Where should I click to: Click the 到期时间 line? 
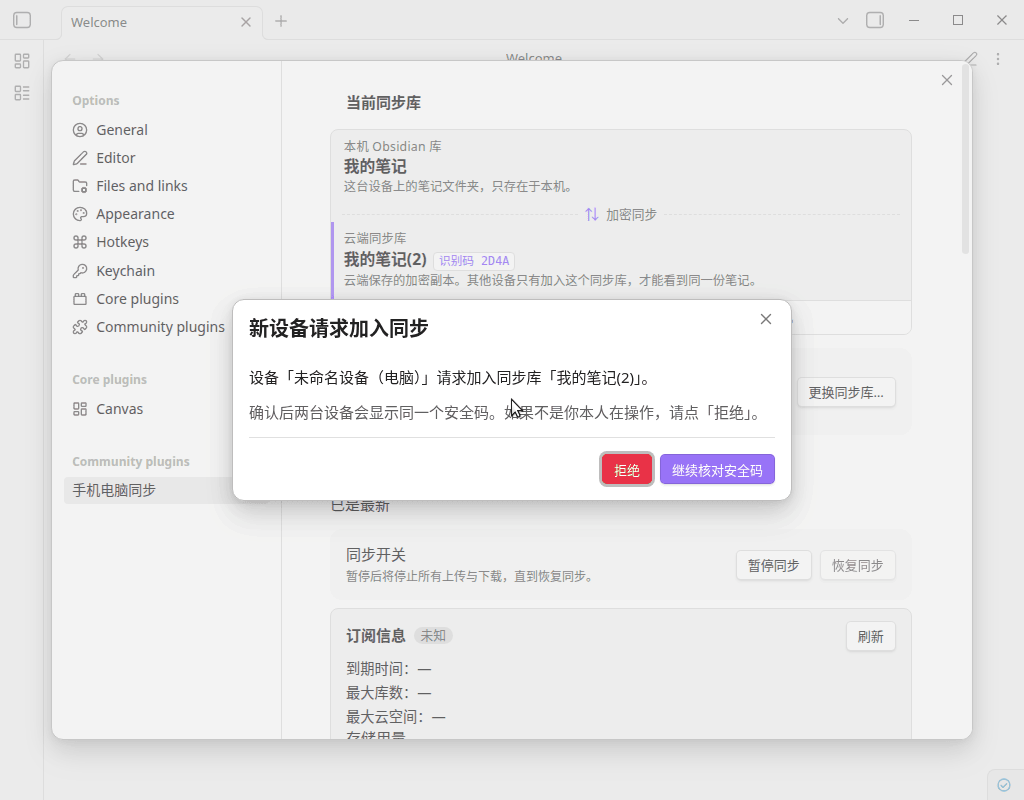click(389, 669)
